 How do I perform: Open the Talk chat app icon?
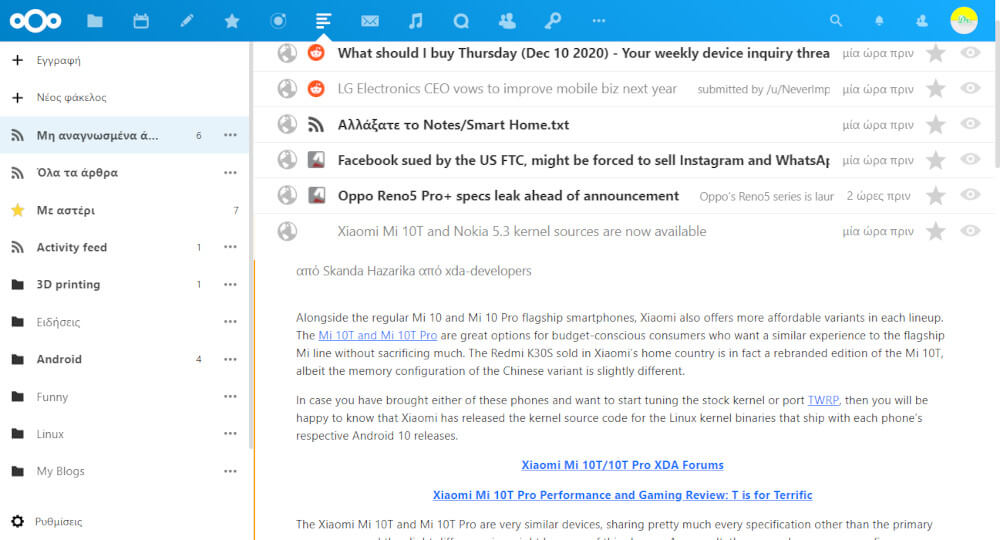pyautogui.click(x=461, y=21)
